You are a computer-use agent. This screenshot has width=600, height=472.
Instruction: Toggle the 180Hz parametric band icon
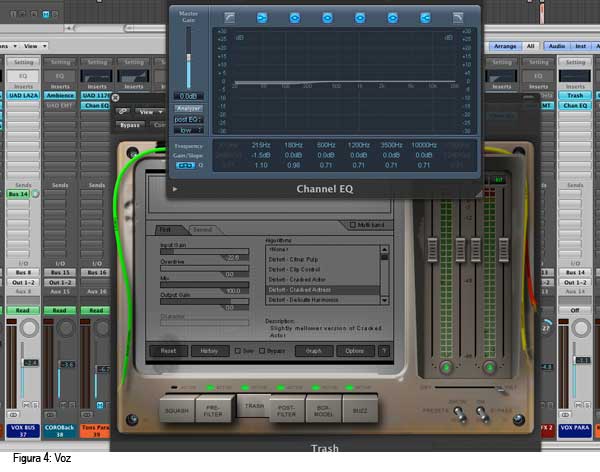(x=295, y=18)
